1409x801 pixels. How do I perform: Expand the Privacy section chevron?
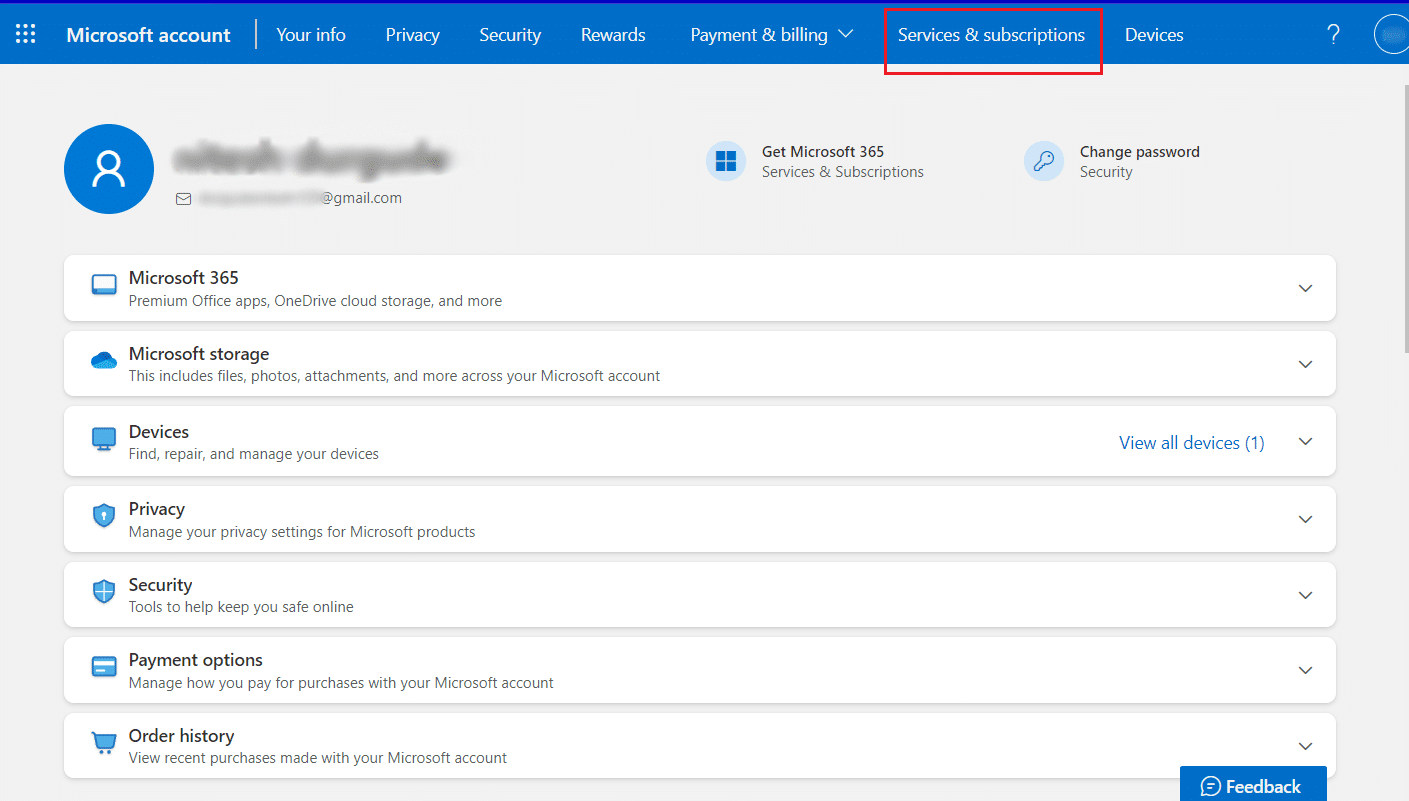(x=1305, y=519)
